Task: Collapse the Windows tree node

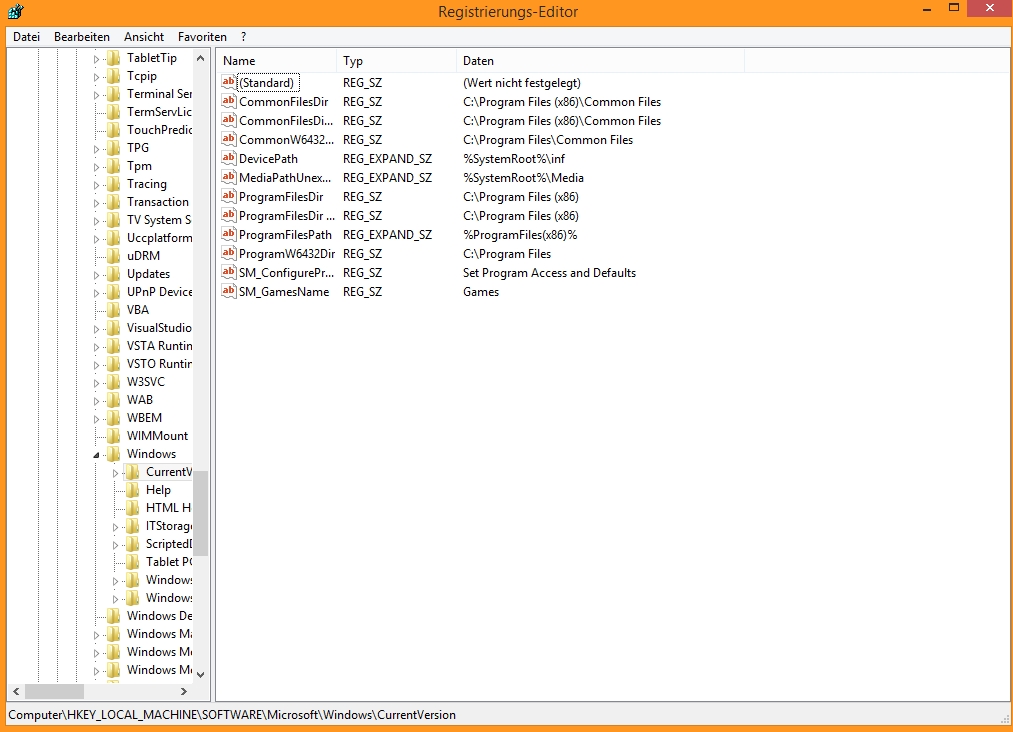Action: point(96,455)
